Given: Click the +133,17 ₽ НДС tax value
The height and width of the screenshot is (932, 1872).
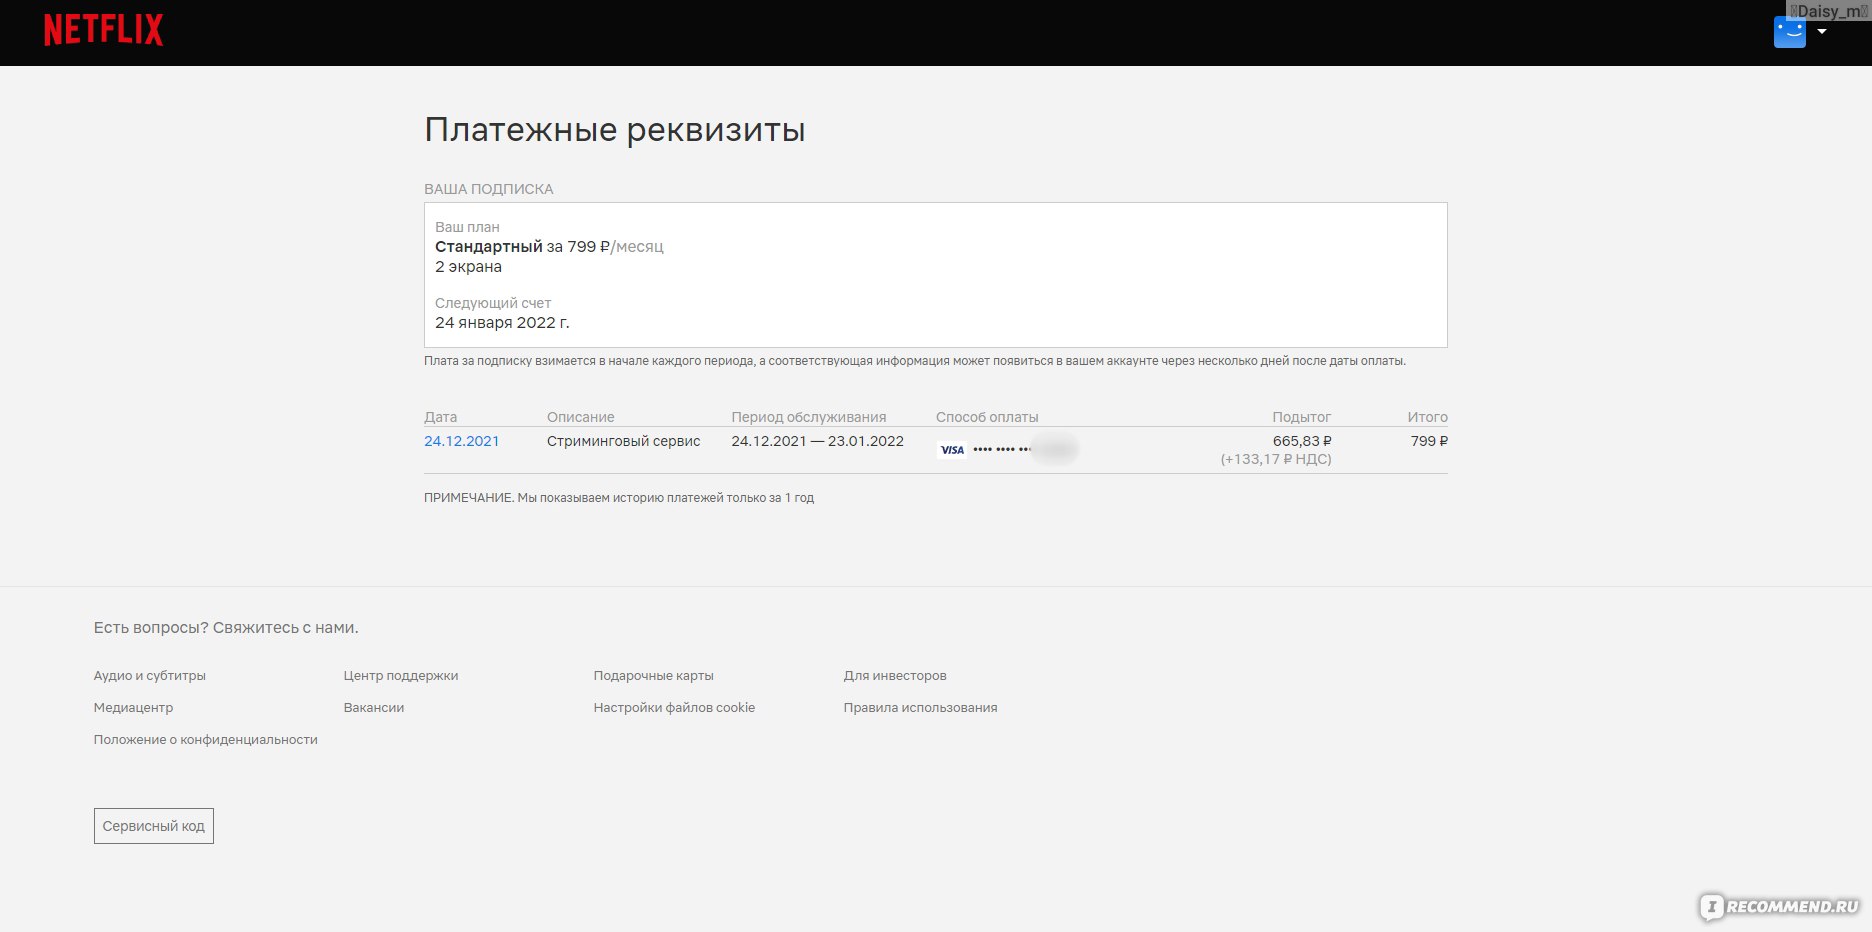Looking at the screenshot, I should [1276, 459].
